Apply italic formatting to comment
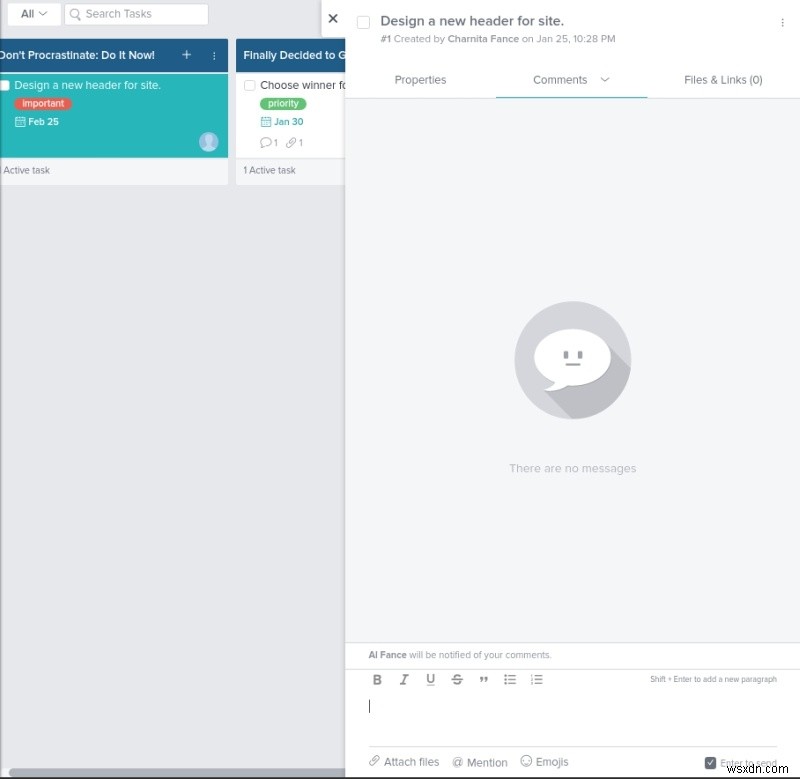 tap(404, 680)
